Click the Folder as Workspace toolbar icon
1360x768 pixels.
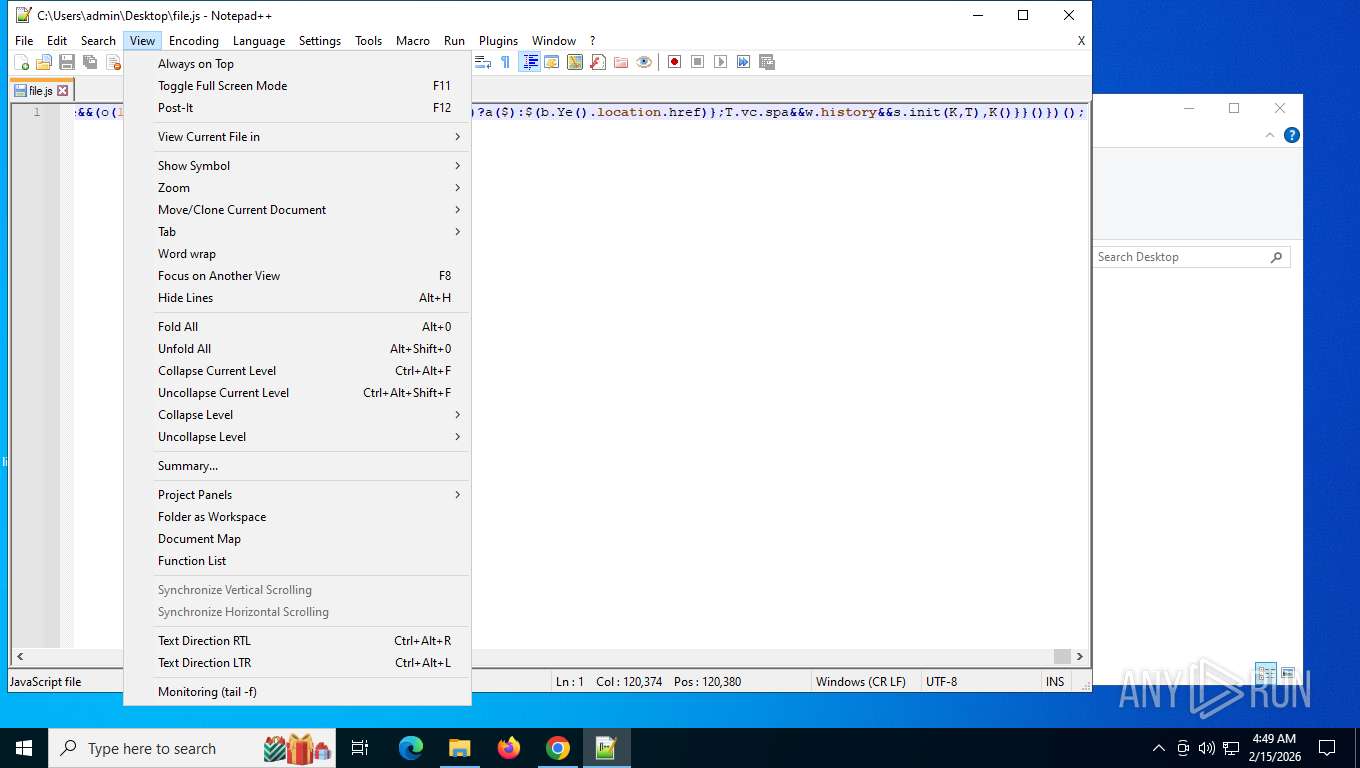pyautogui.click(x=621, y=62)
